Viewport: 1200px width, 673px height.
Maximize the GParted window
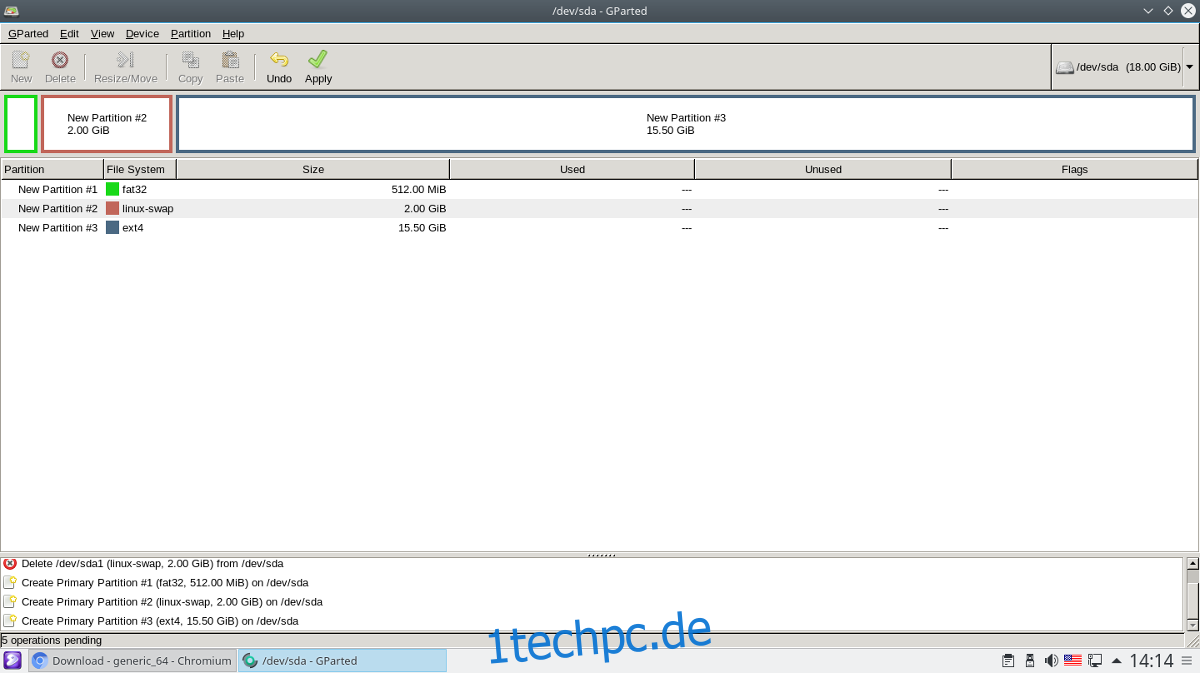pos(1167,10)
